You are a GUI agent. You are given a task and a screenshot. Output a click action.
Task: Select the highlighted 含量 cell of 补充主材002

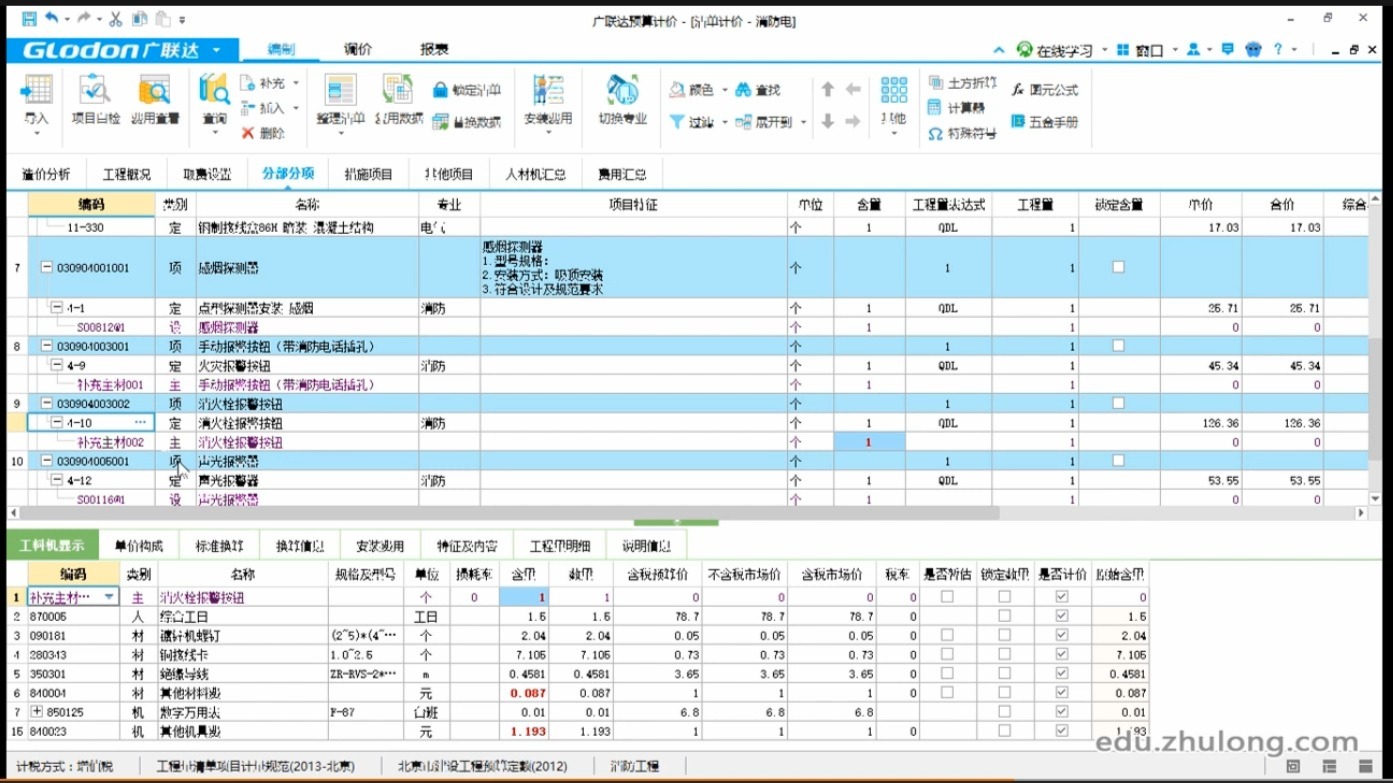(x=869, y=442)
